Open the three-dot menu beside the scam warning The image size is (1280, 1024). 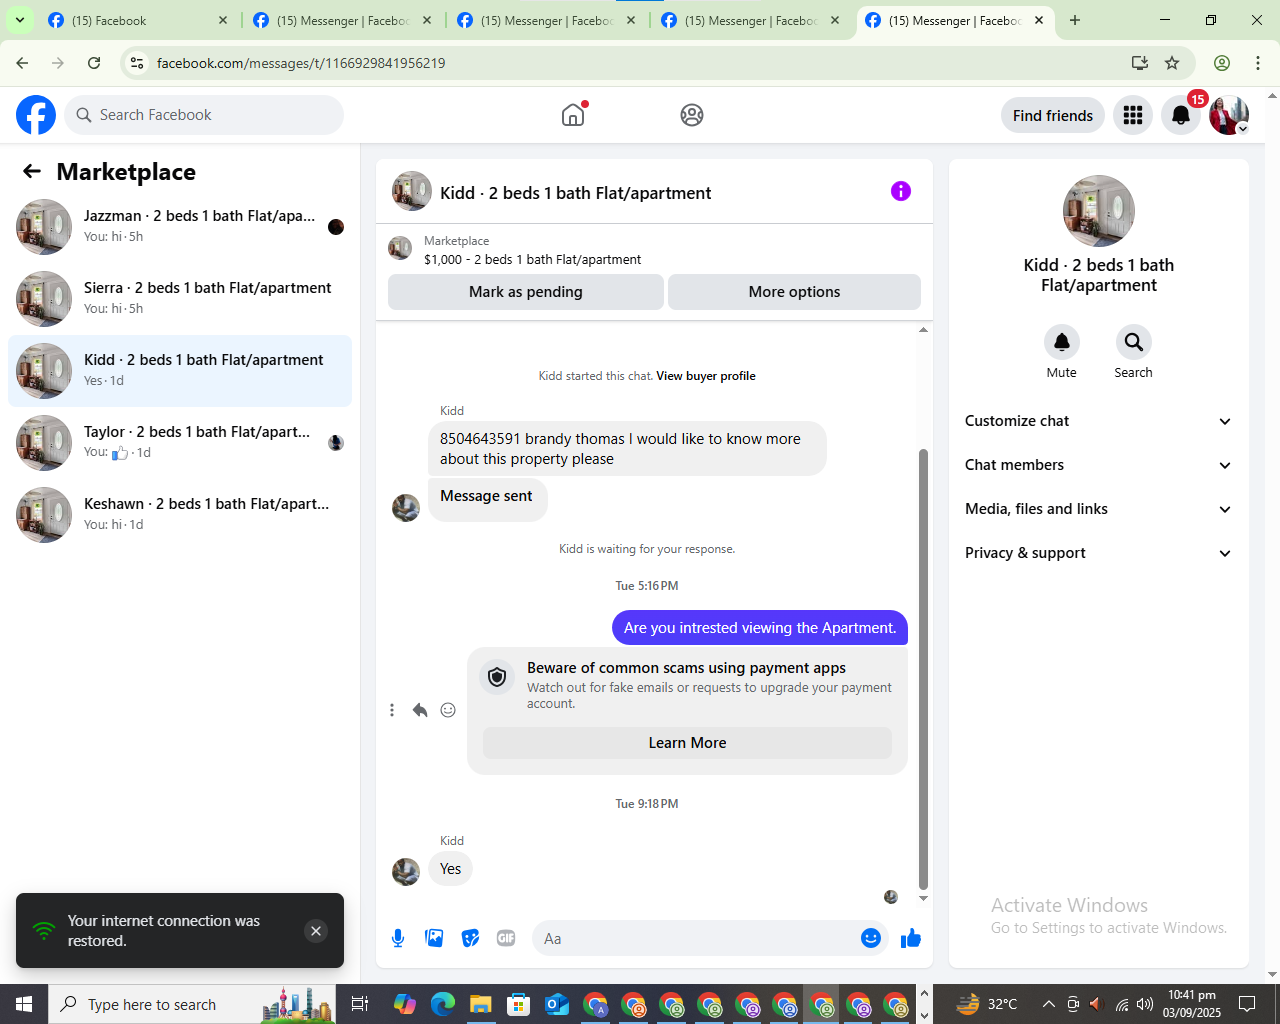point(392,710)
